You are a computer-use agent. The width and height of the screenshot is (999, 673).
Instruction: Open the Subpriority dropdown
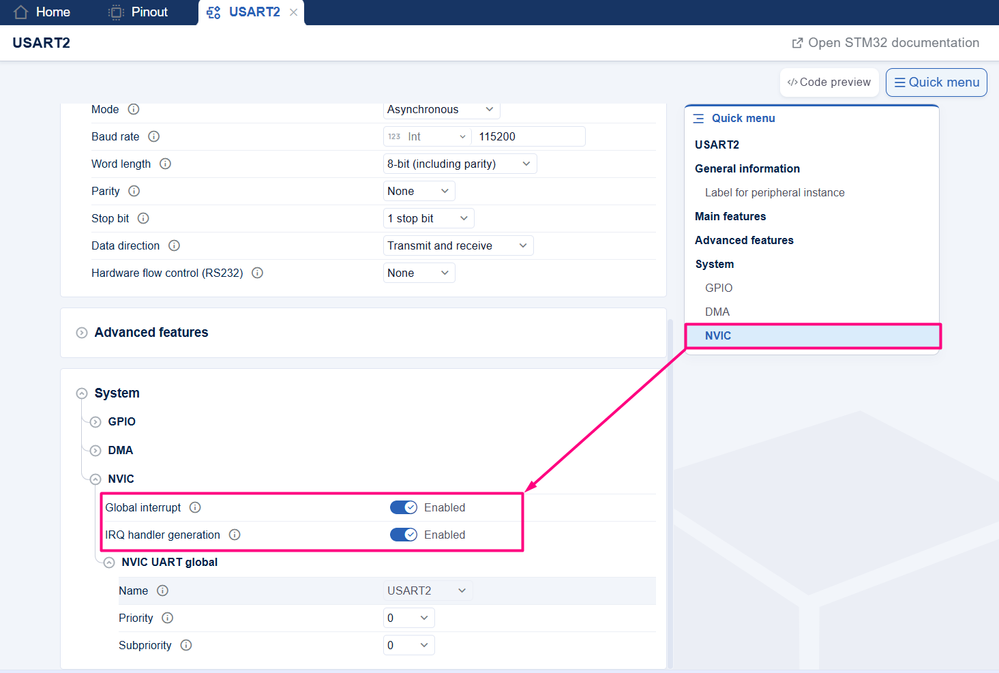pos(409,646)
